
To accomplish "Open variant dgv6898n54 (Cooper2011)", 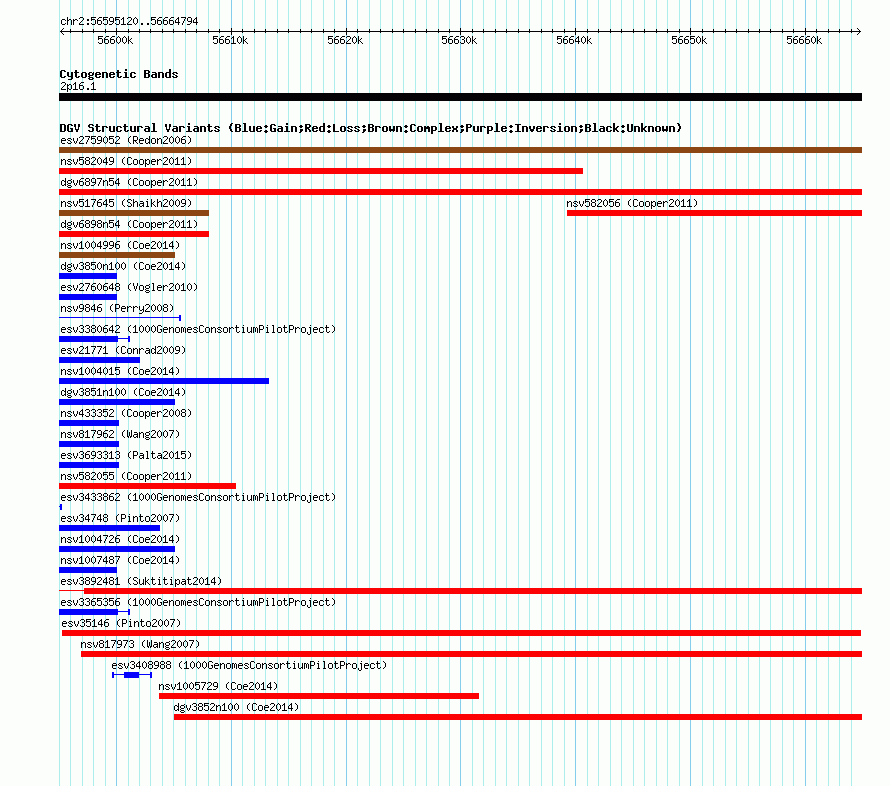I will pyautogui.click(x=129, y=224).
